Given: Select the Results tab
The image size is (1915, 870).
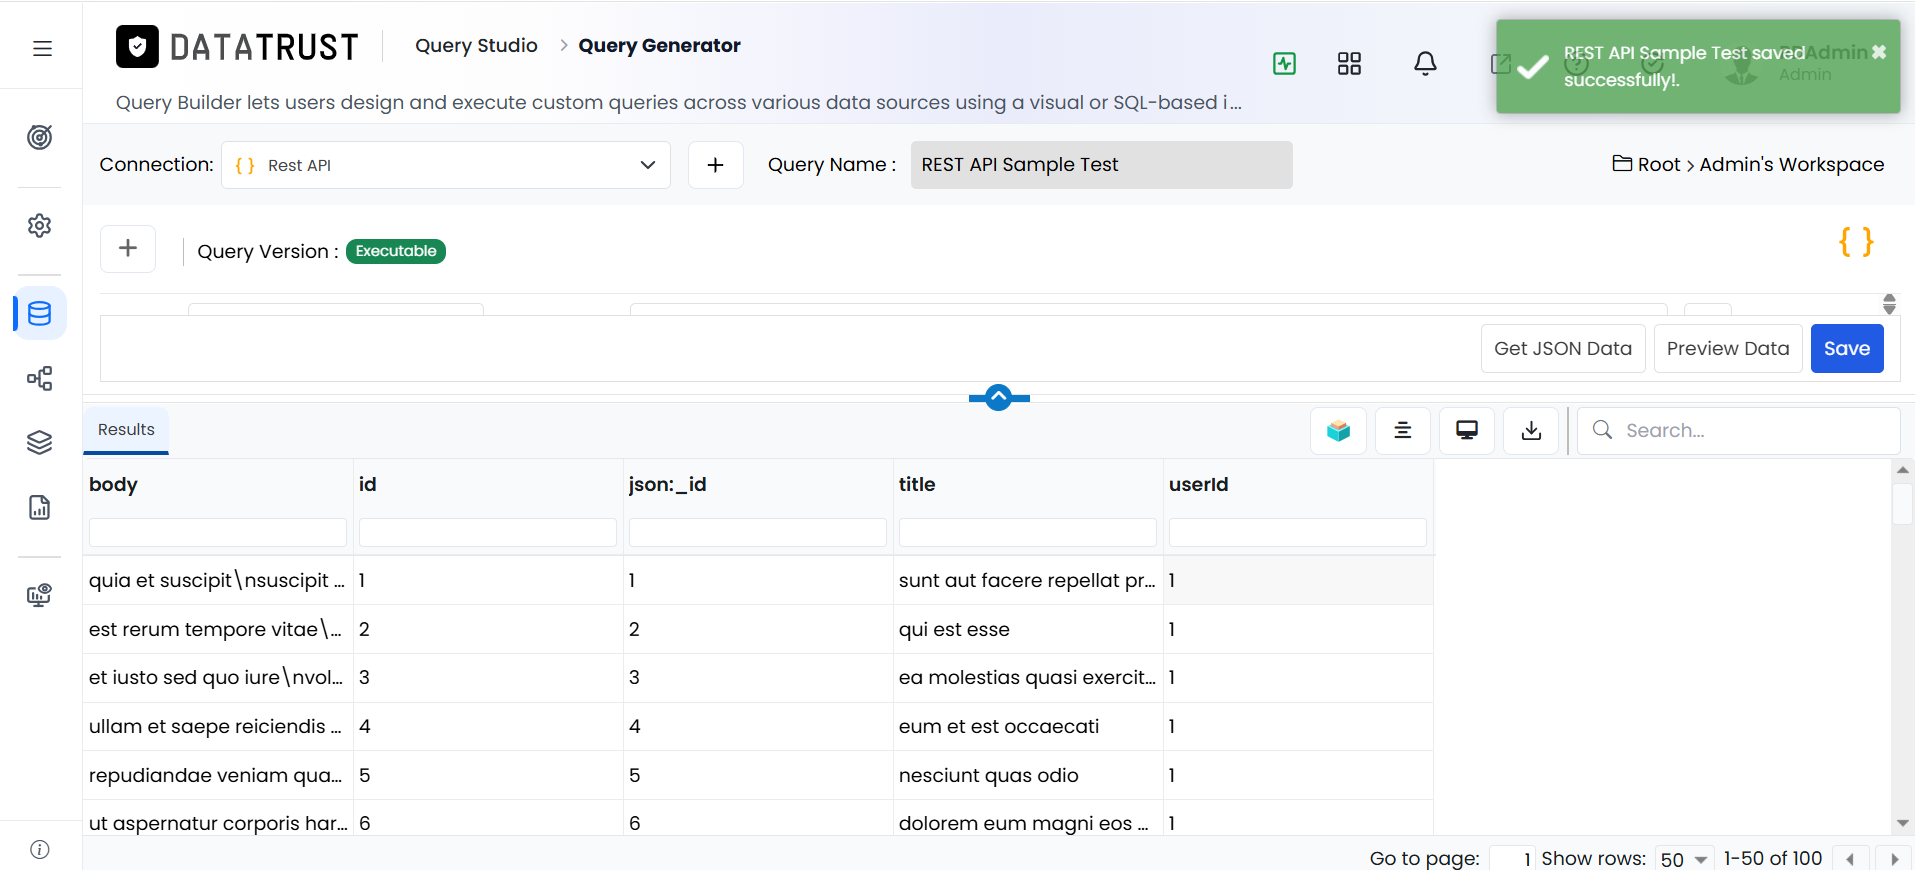Looking at the screenshot, I should (126, 430).
